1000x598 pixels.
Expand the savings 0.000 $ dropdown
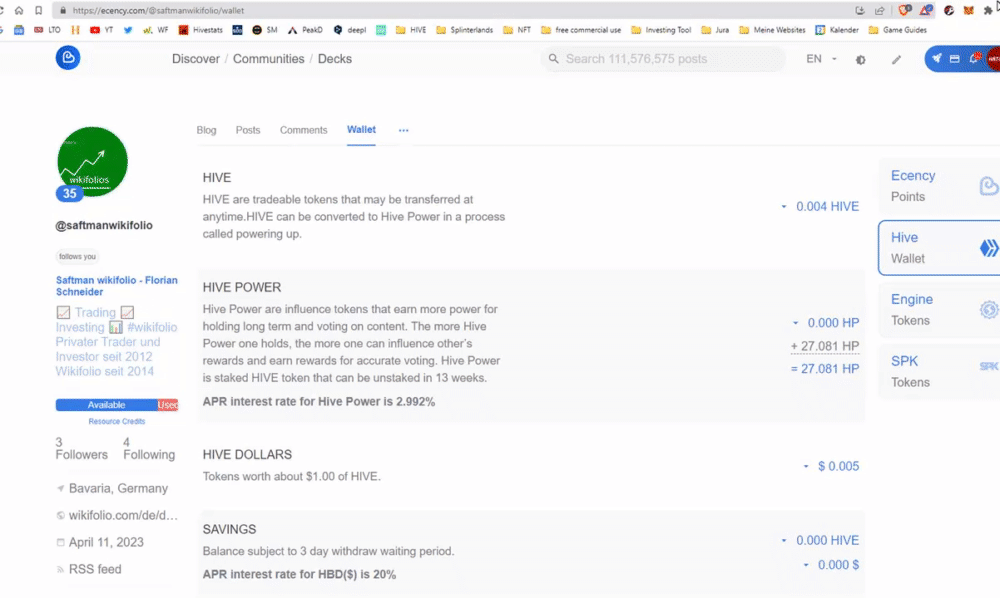[x=806, y=565]
